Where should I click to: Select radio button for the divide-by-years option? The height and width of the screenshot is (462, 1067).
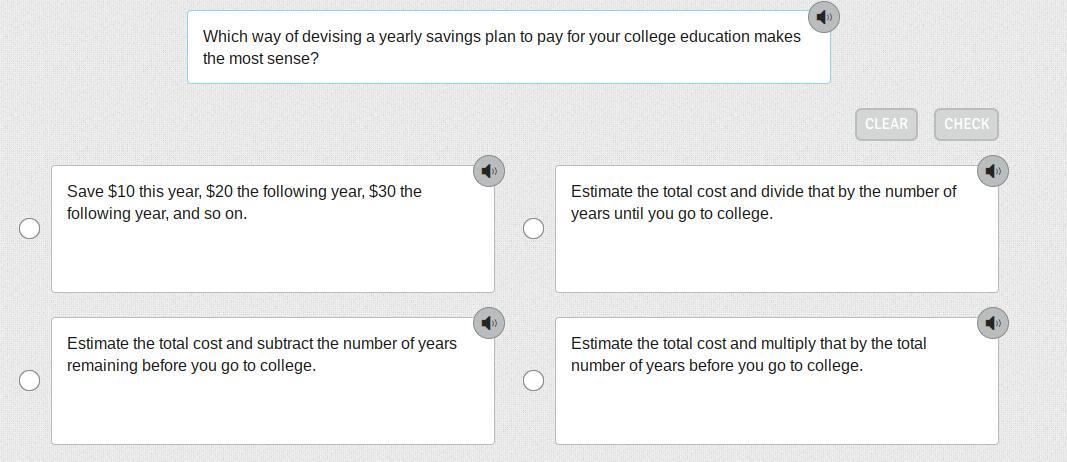click(x=534, y=228)
